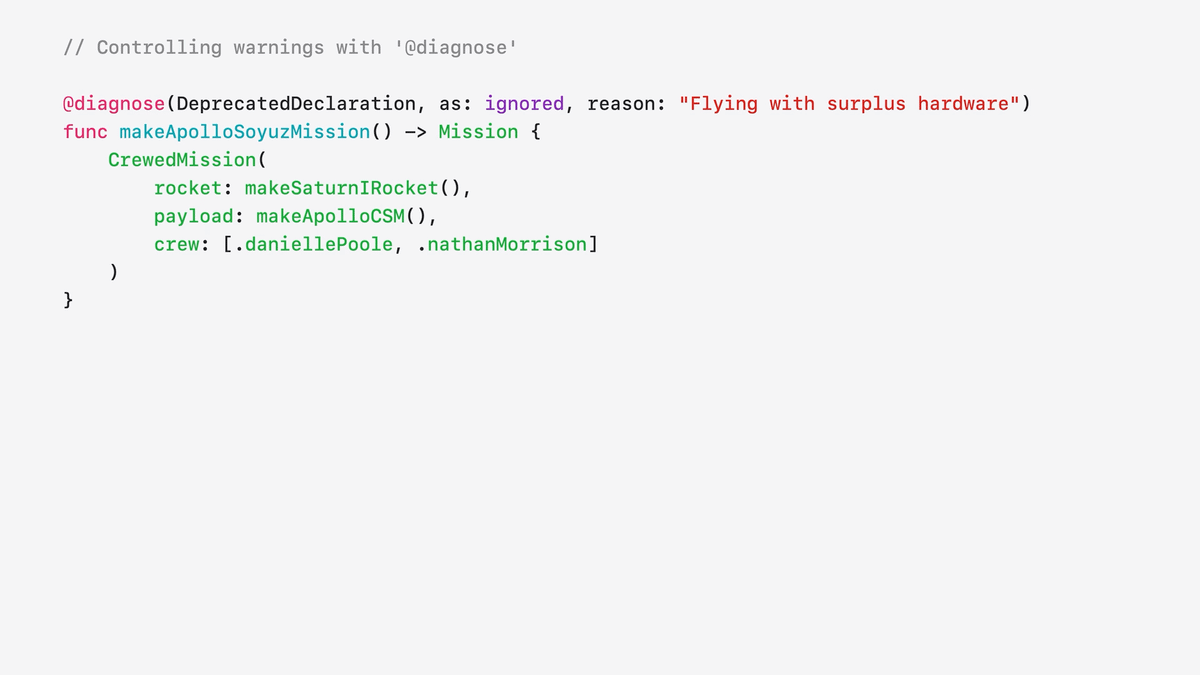Click the 'payload' parameter label

point(194,216)
